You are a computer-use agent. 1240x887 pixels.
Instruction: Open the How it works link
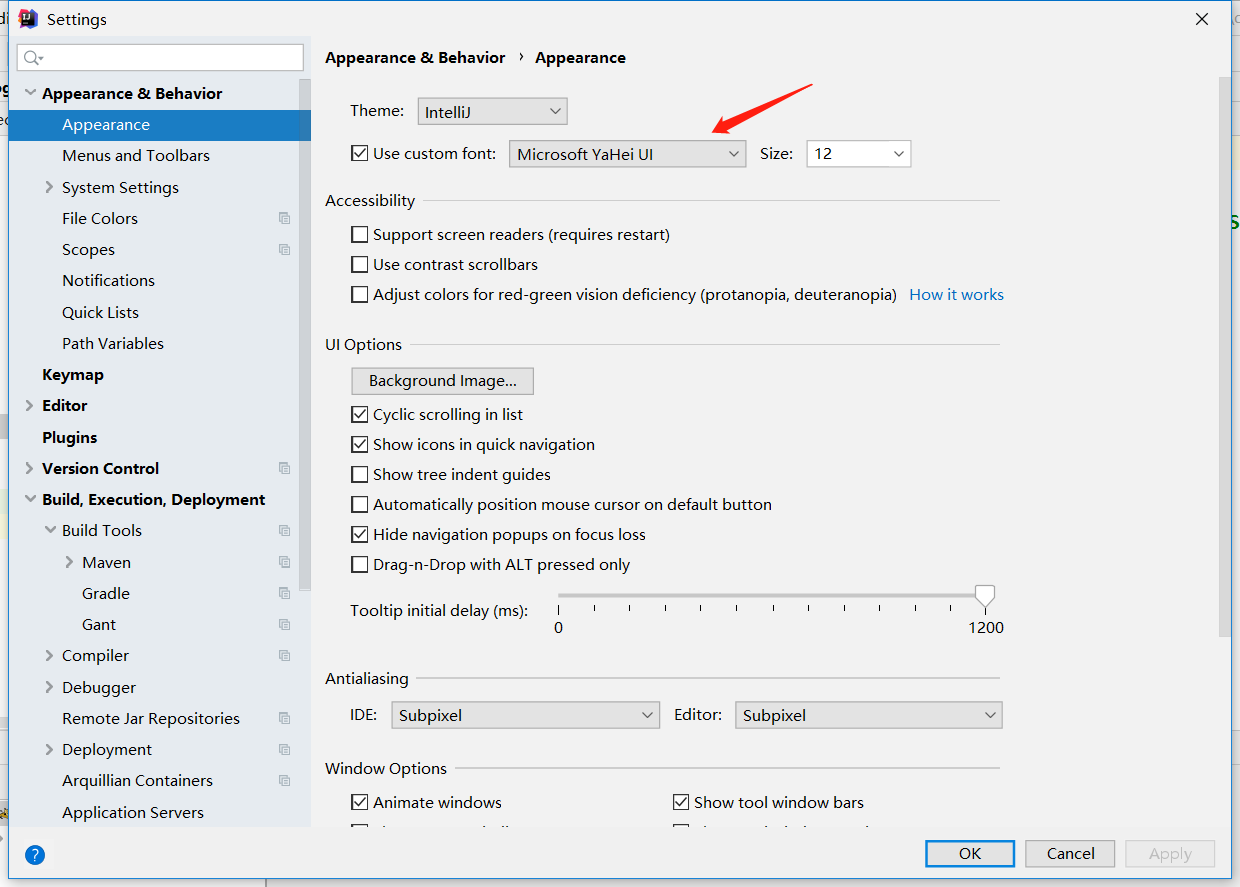[956, 294]
